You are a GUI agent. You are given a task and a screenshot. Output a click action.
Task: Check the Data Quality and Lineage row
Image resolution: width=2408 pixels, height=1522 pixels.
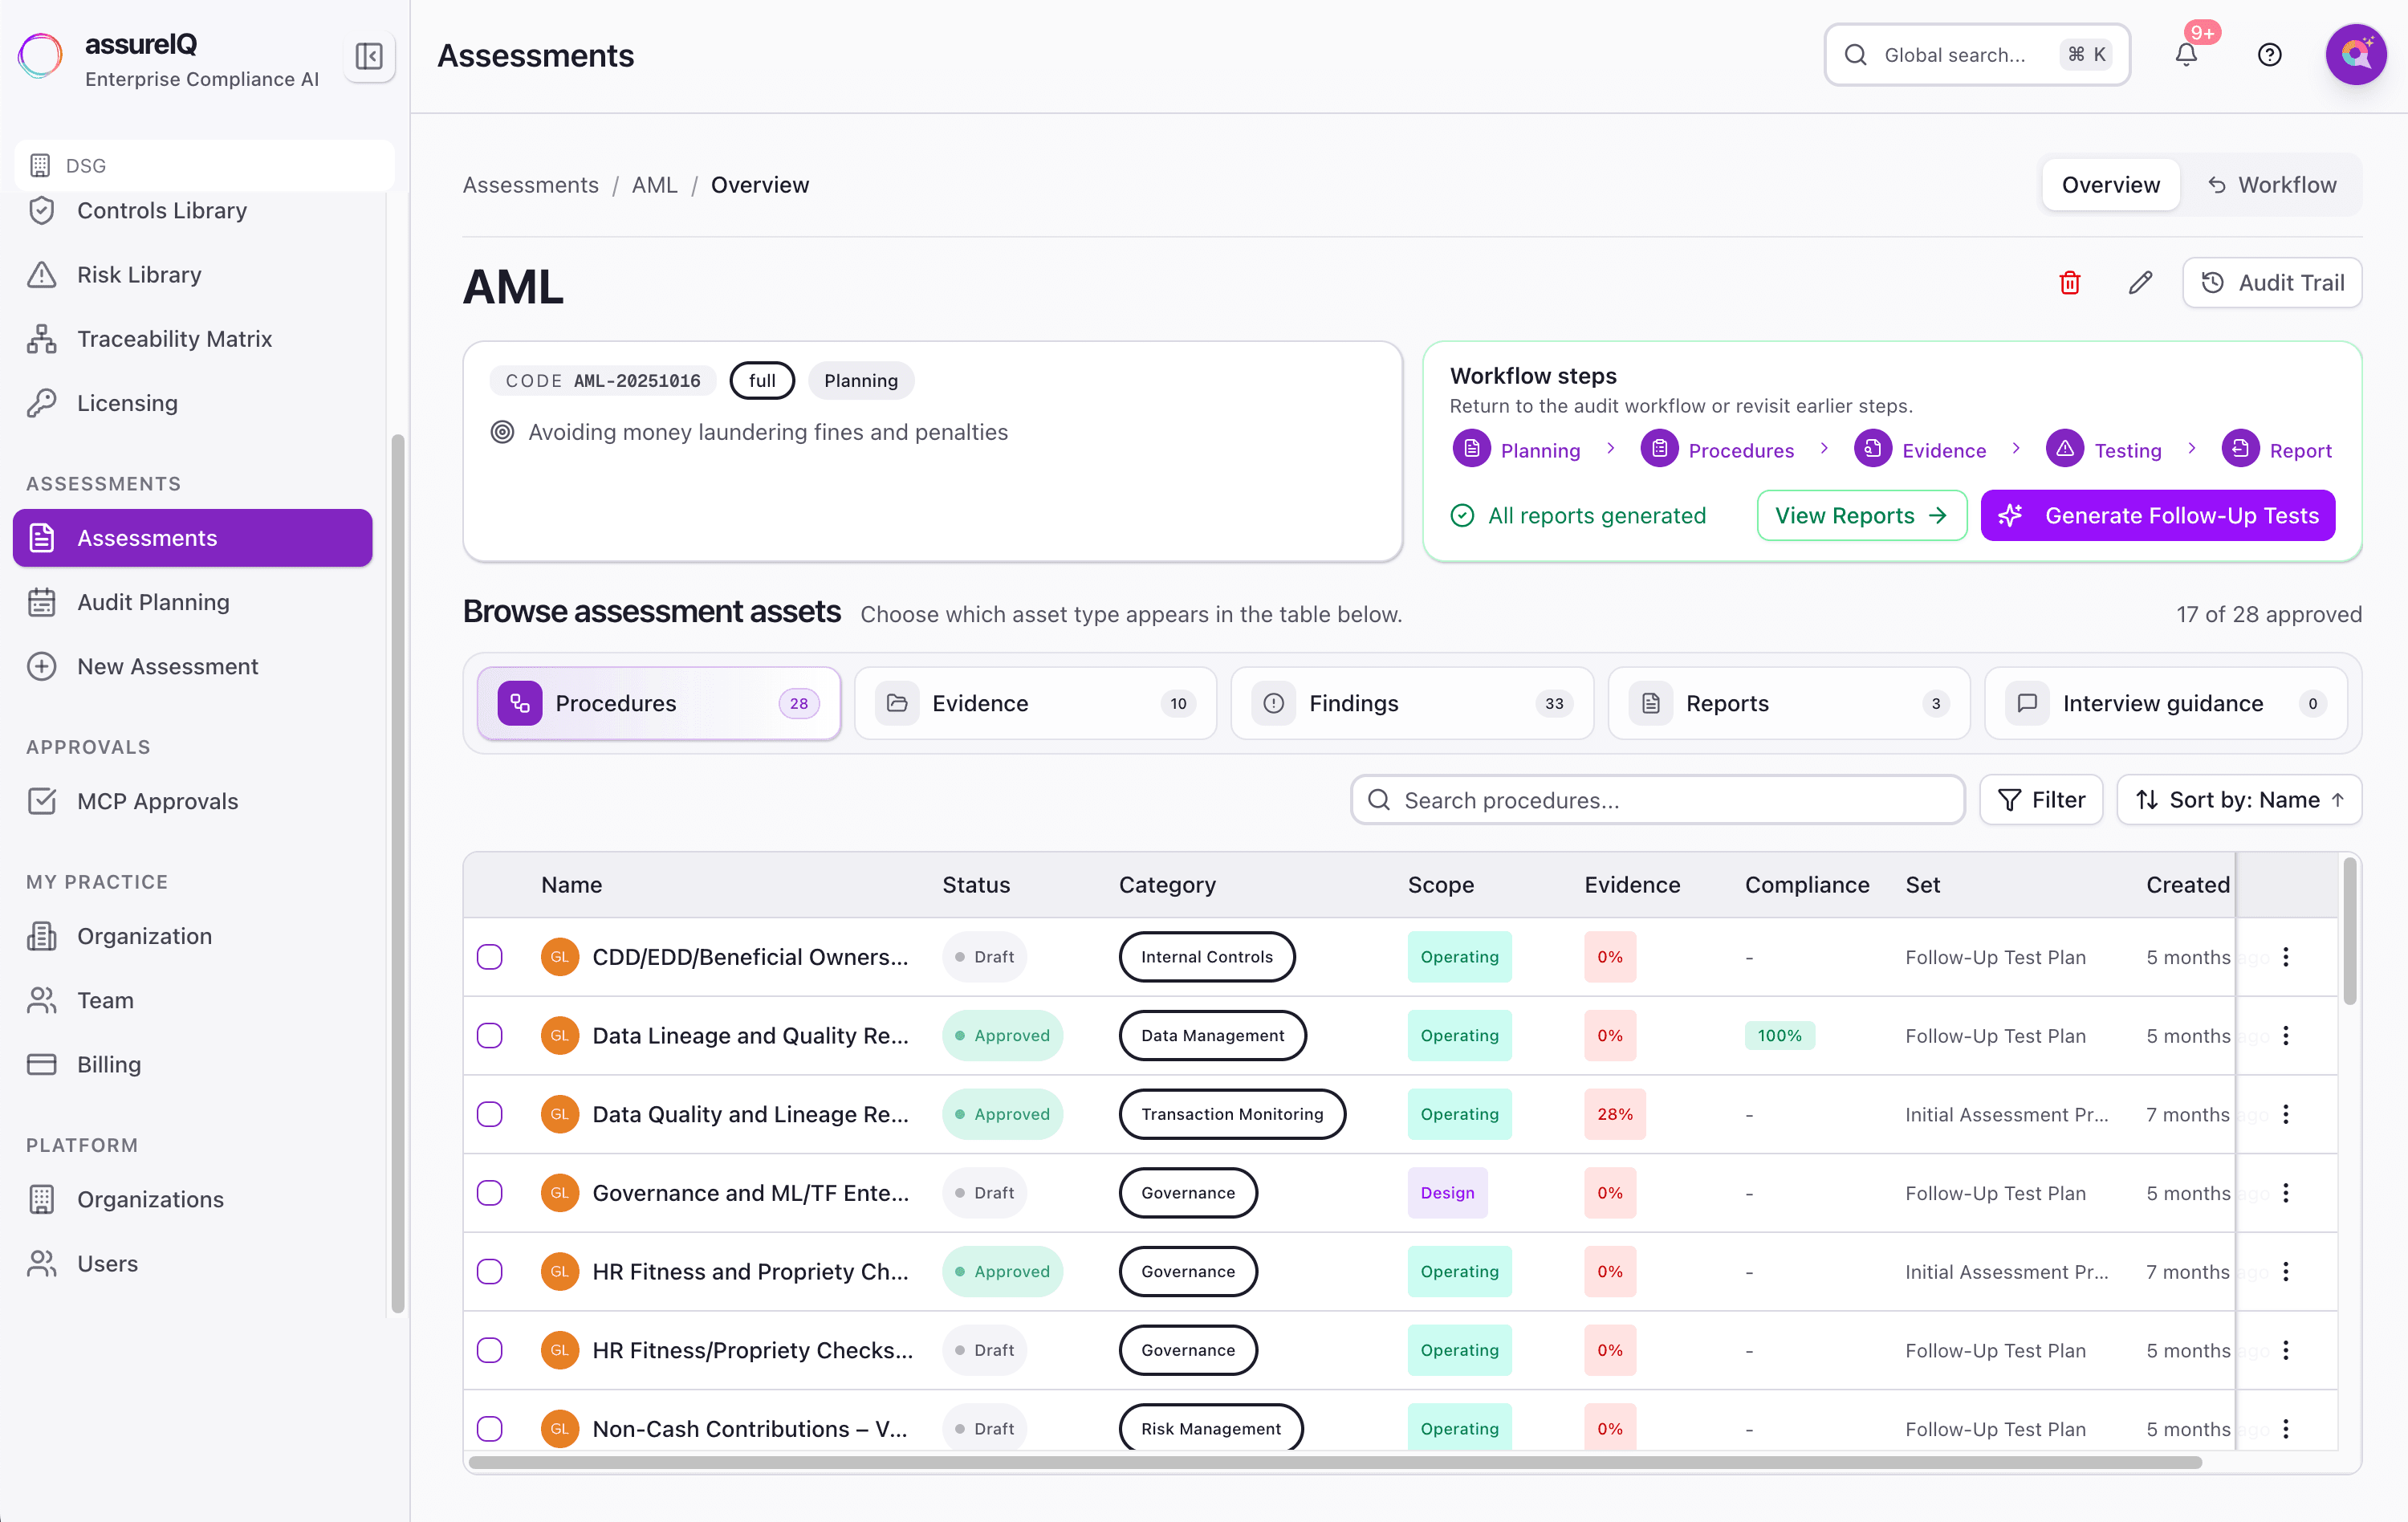pos(489,1114)
